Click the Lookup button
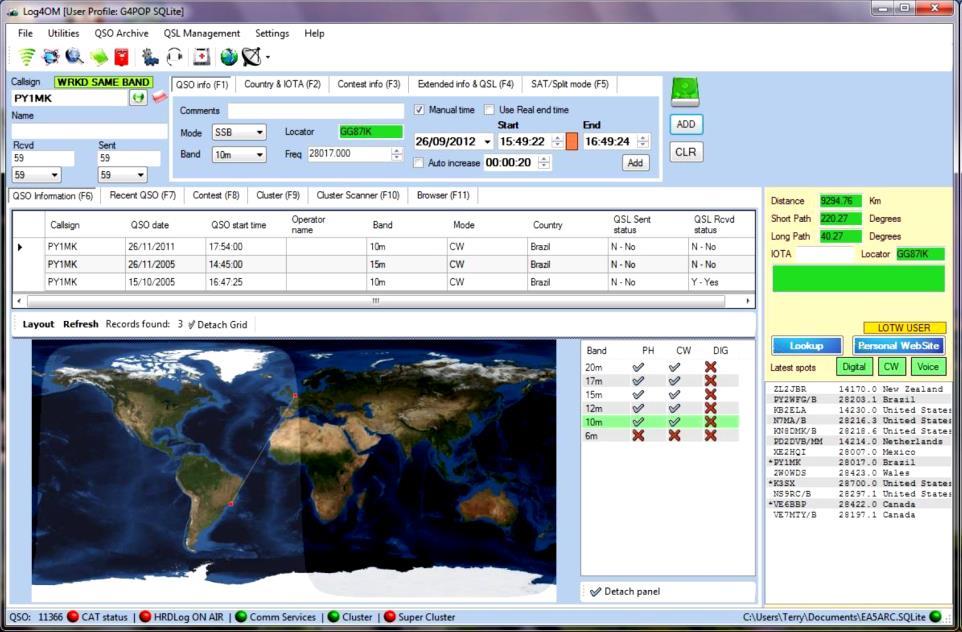This screenshot has width=962, height=632. tap(806, 345)
